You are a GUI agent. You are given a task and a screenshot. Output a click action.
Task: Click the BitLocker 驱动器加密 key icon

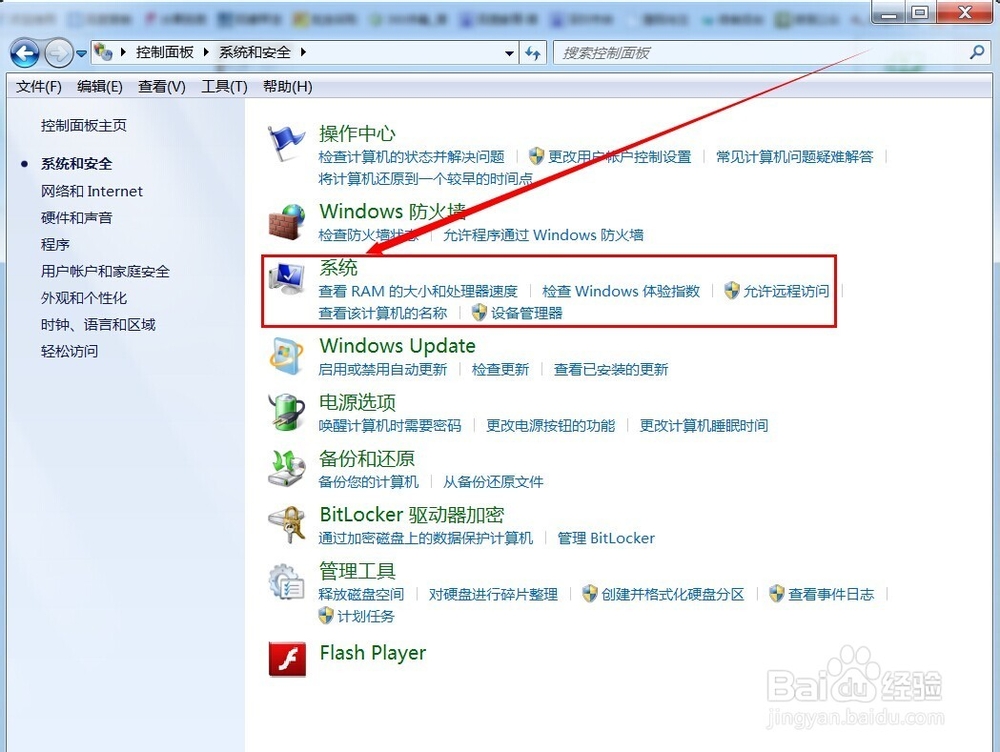pos(286,524)
